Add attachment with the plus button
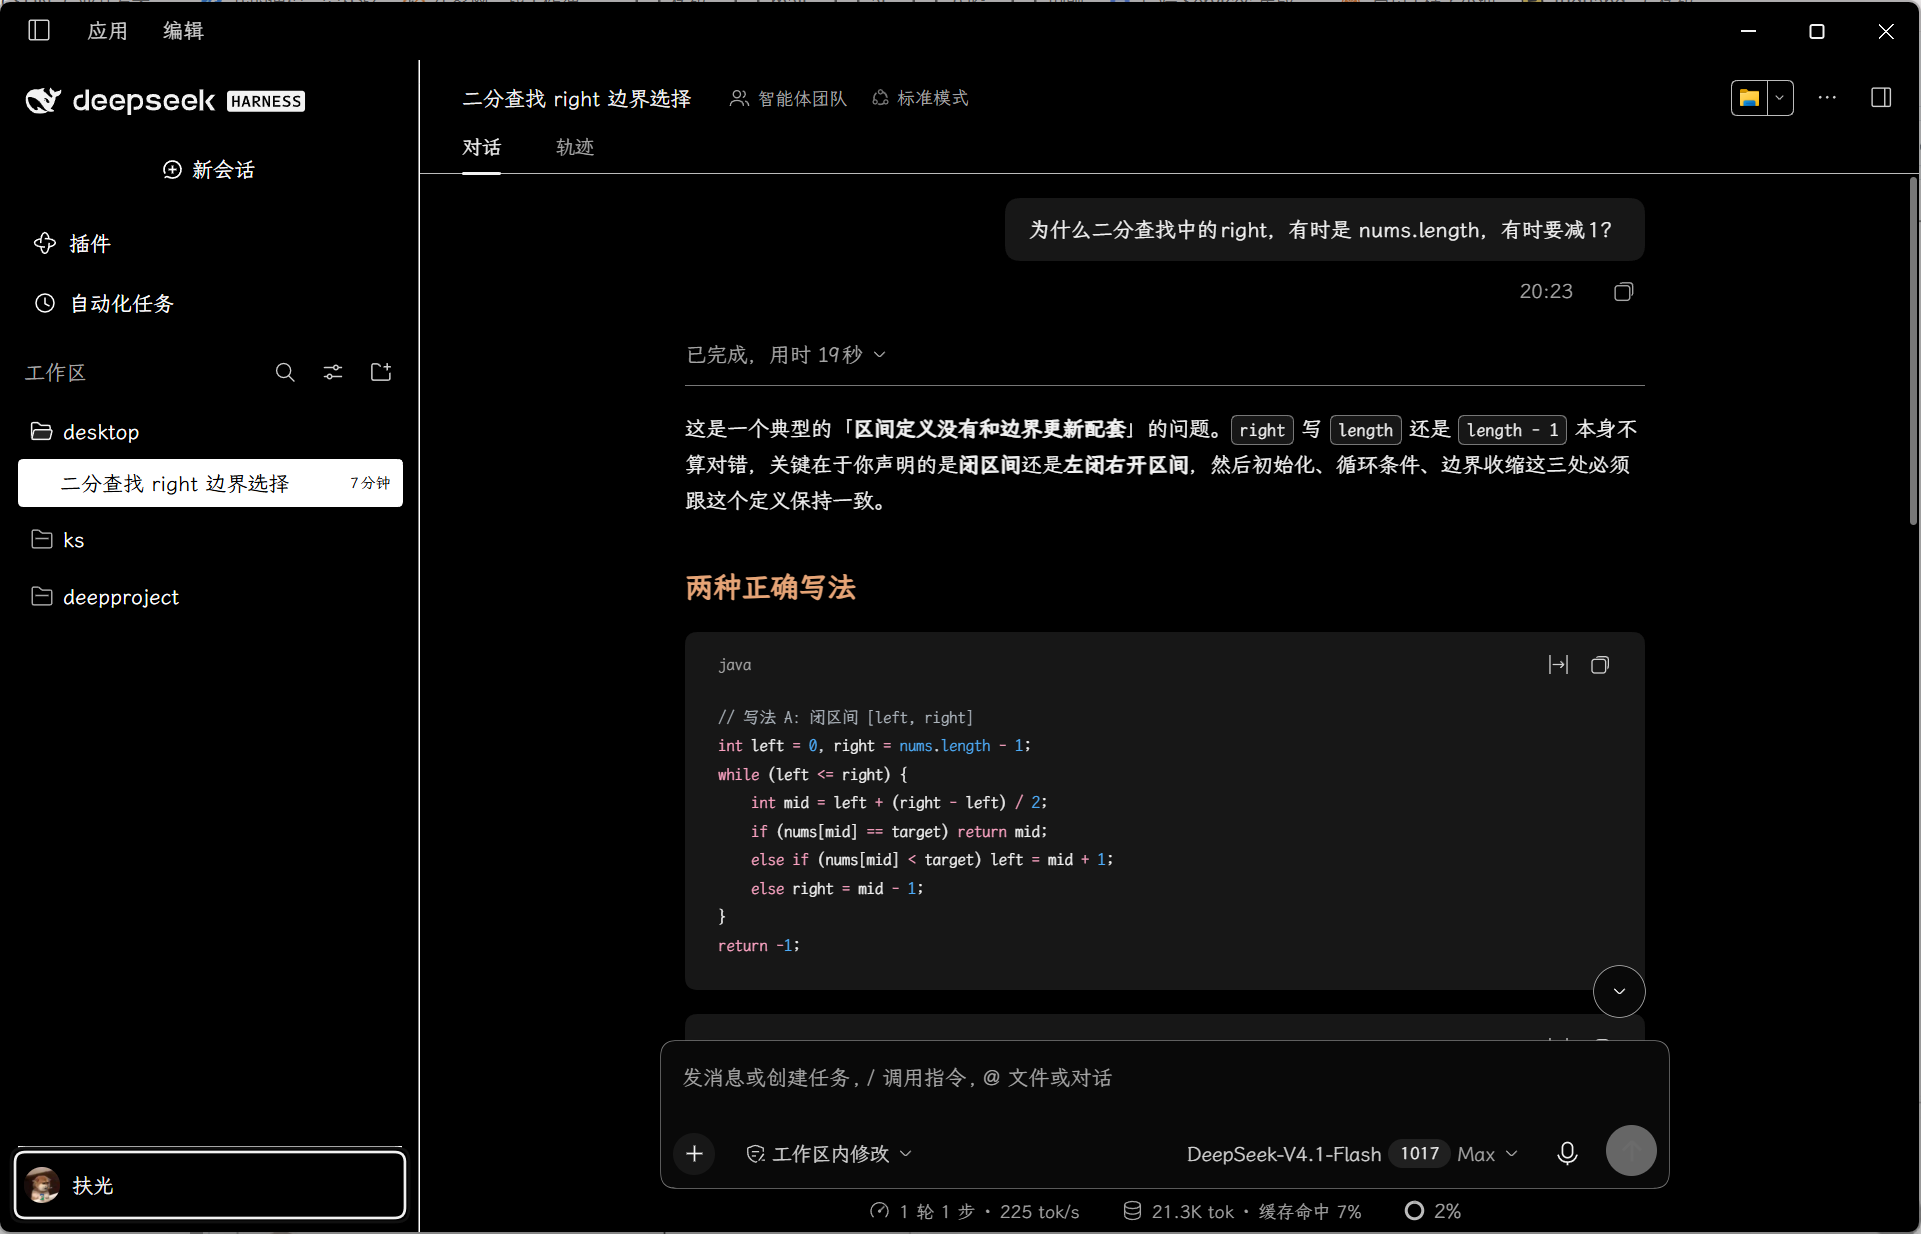This screenshot has height=1234, width=1921. click(x=695, y=1154)
